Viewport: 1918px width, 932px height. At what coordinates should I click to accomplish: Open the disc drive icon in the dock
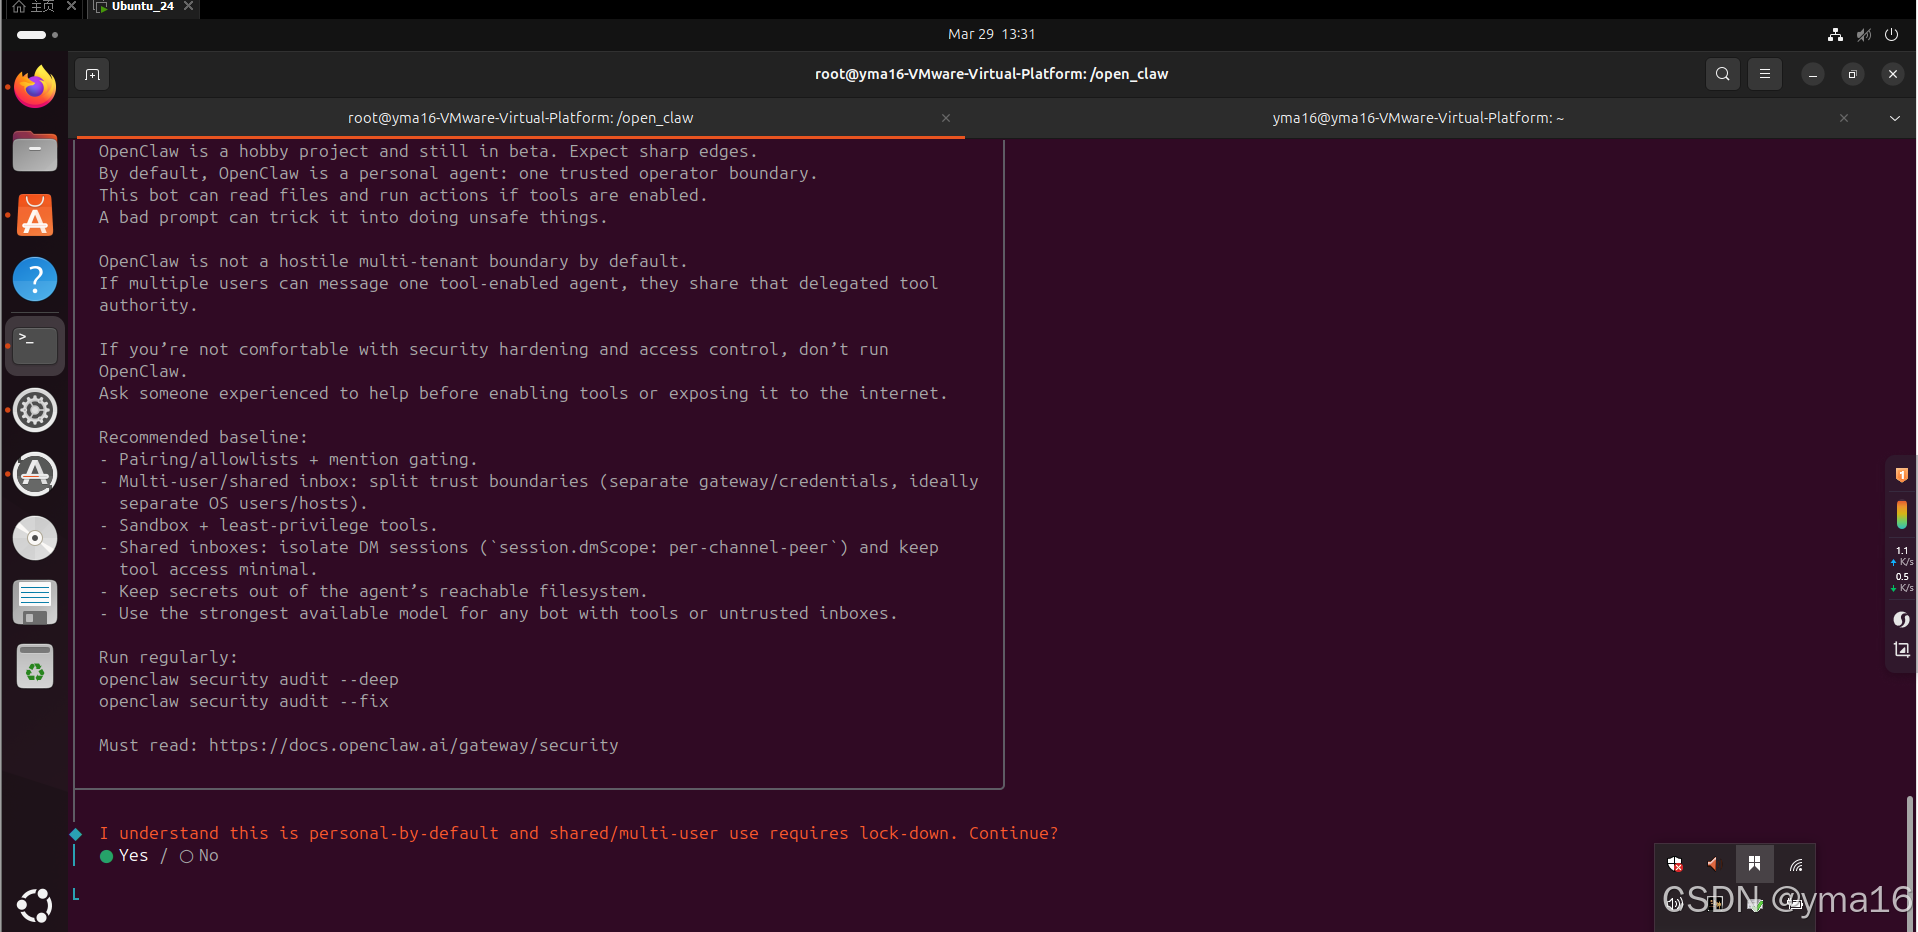pos(35,538)
